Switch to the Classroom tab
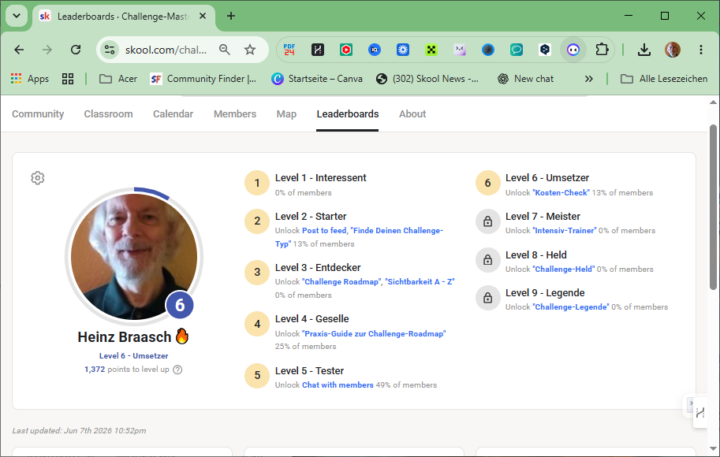Screen dimensions: 720x457 pyautogui.click(x=108, y=114)
